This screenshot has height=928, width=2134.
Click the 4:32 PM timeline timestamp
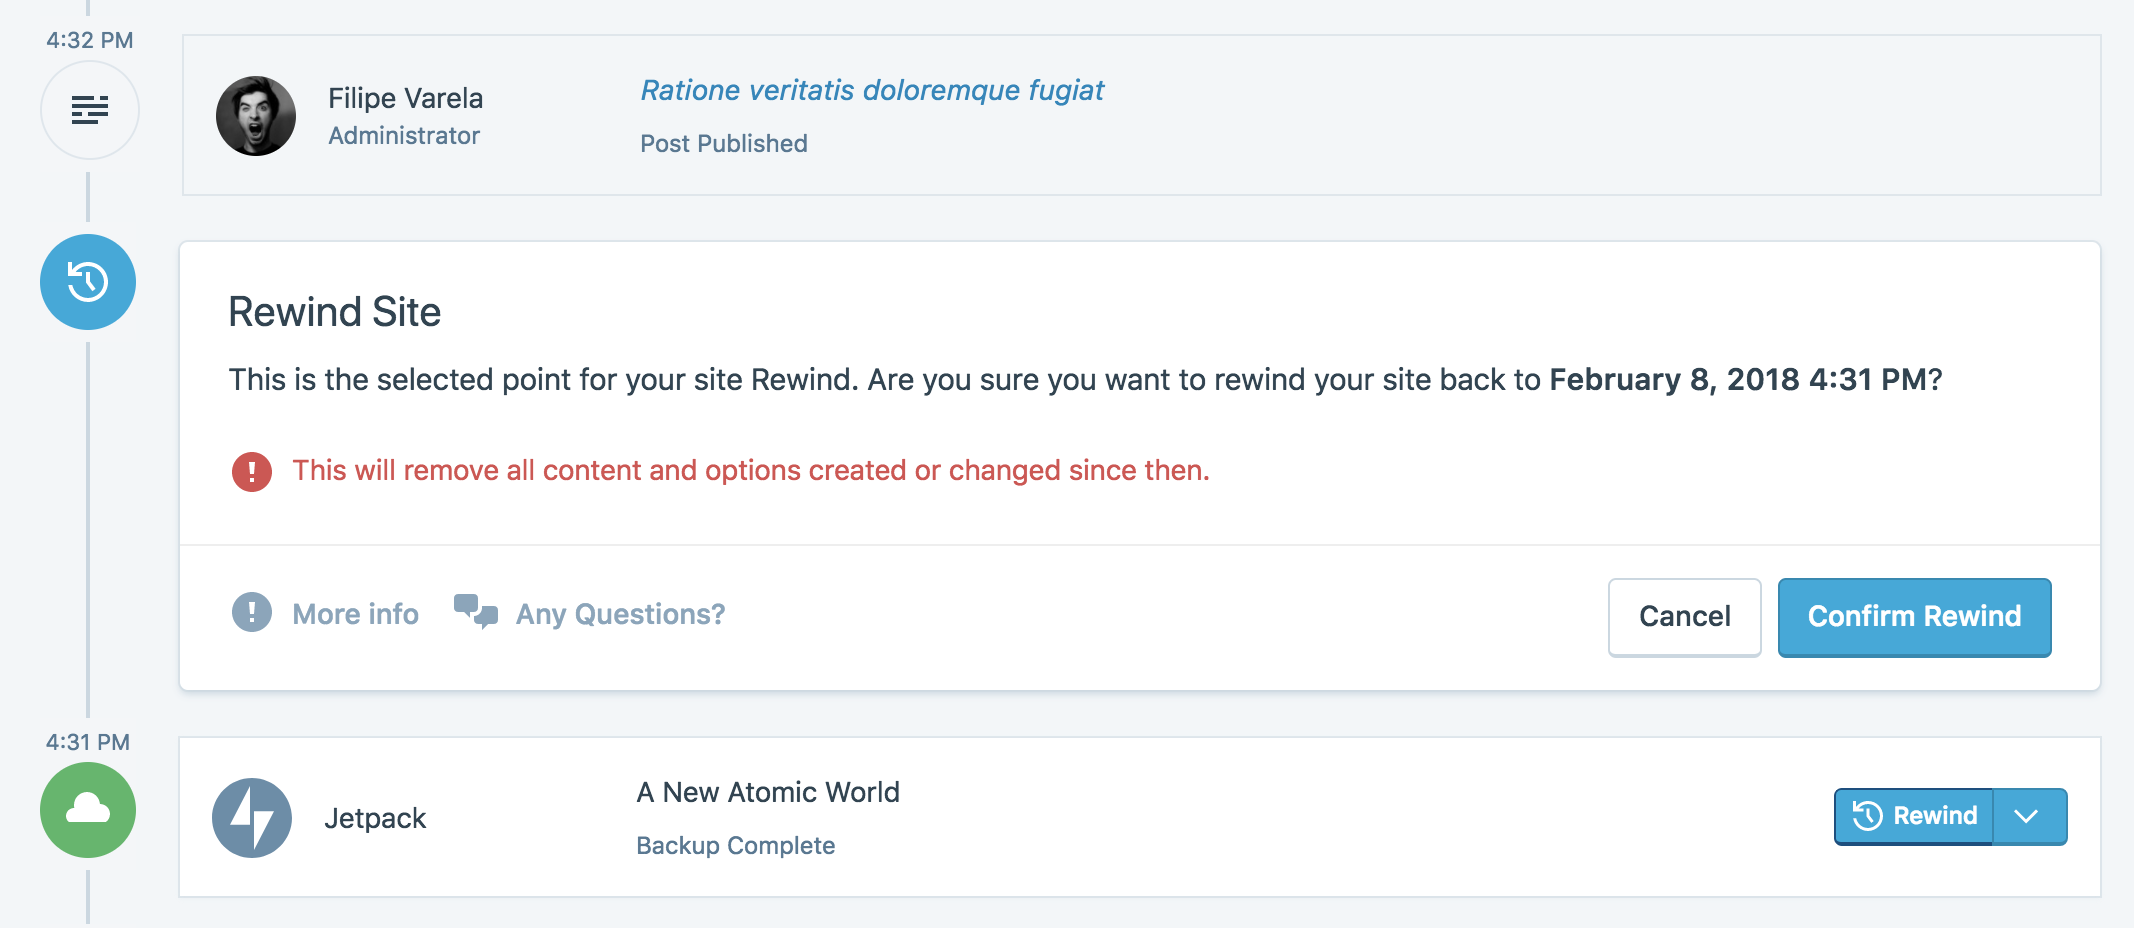tap(90, 40)
